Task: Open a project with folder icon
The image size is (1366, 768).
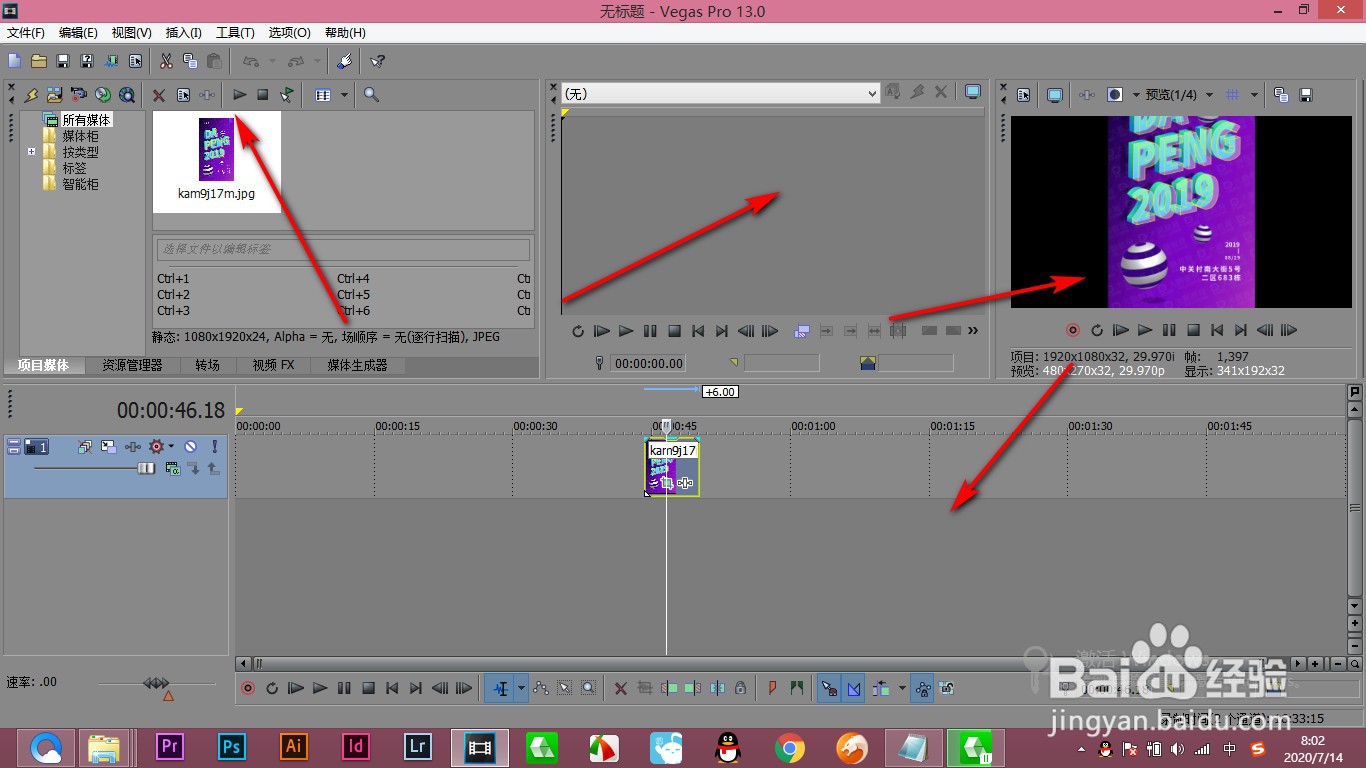Action: 38,61
